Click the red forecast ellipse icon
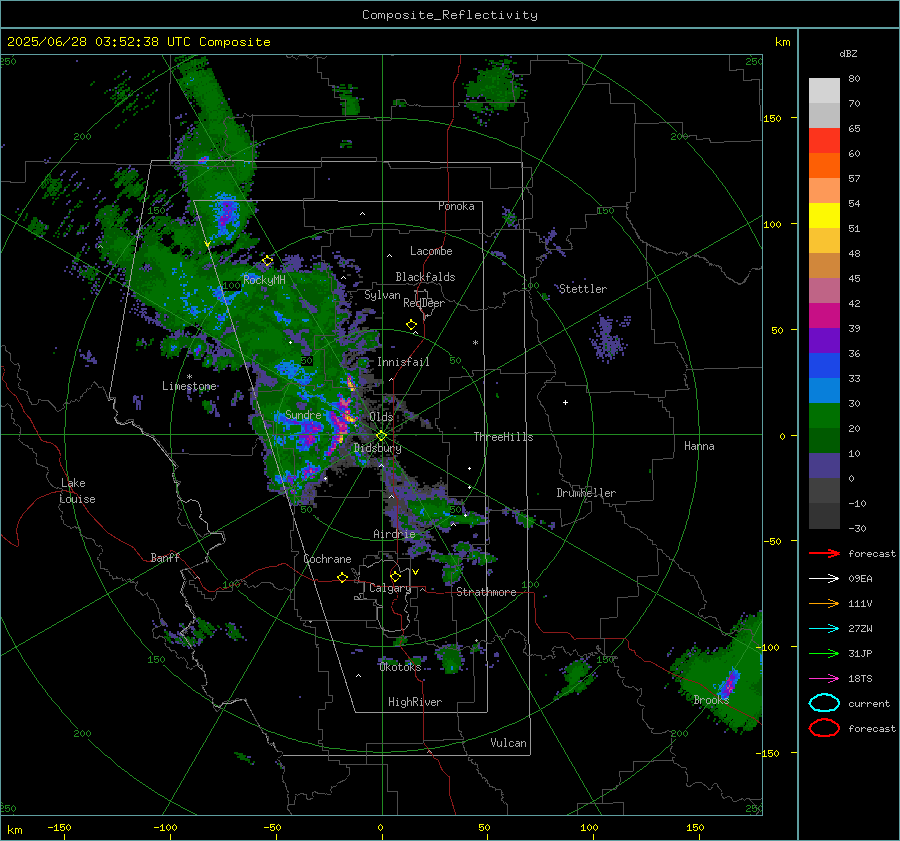Viewport: 900px width, 841px height. [x=824, y=728]
